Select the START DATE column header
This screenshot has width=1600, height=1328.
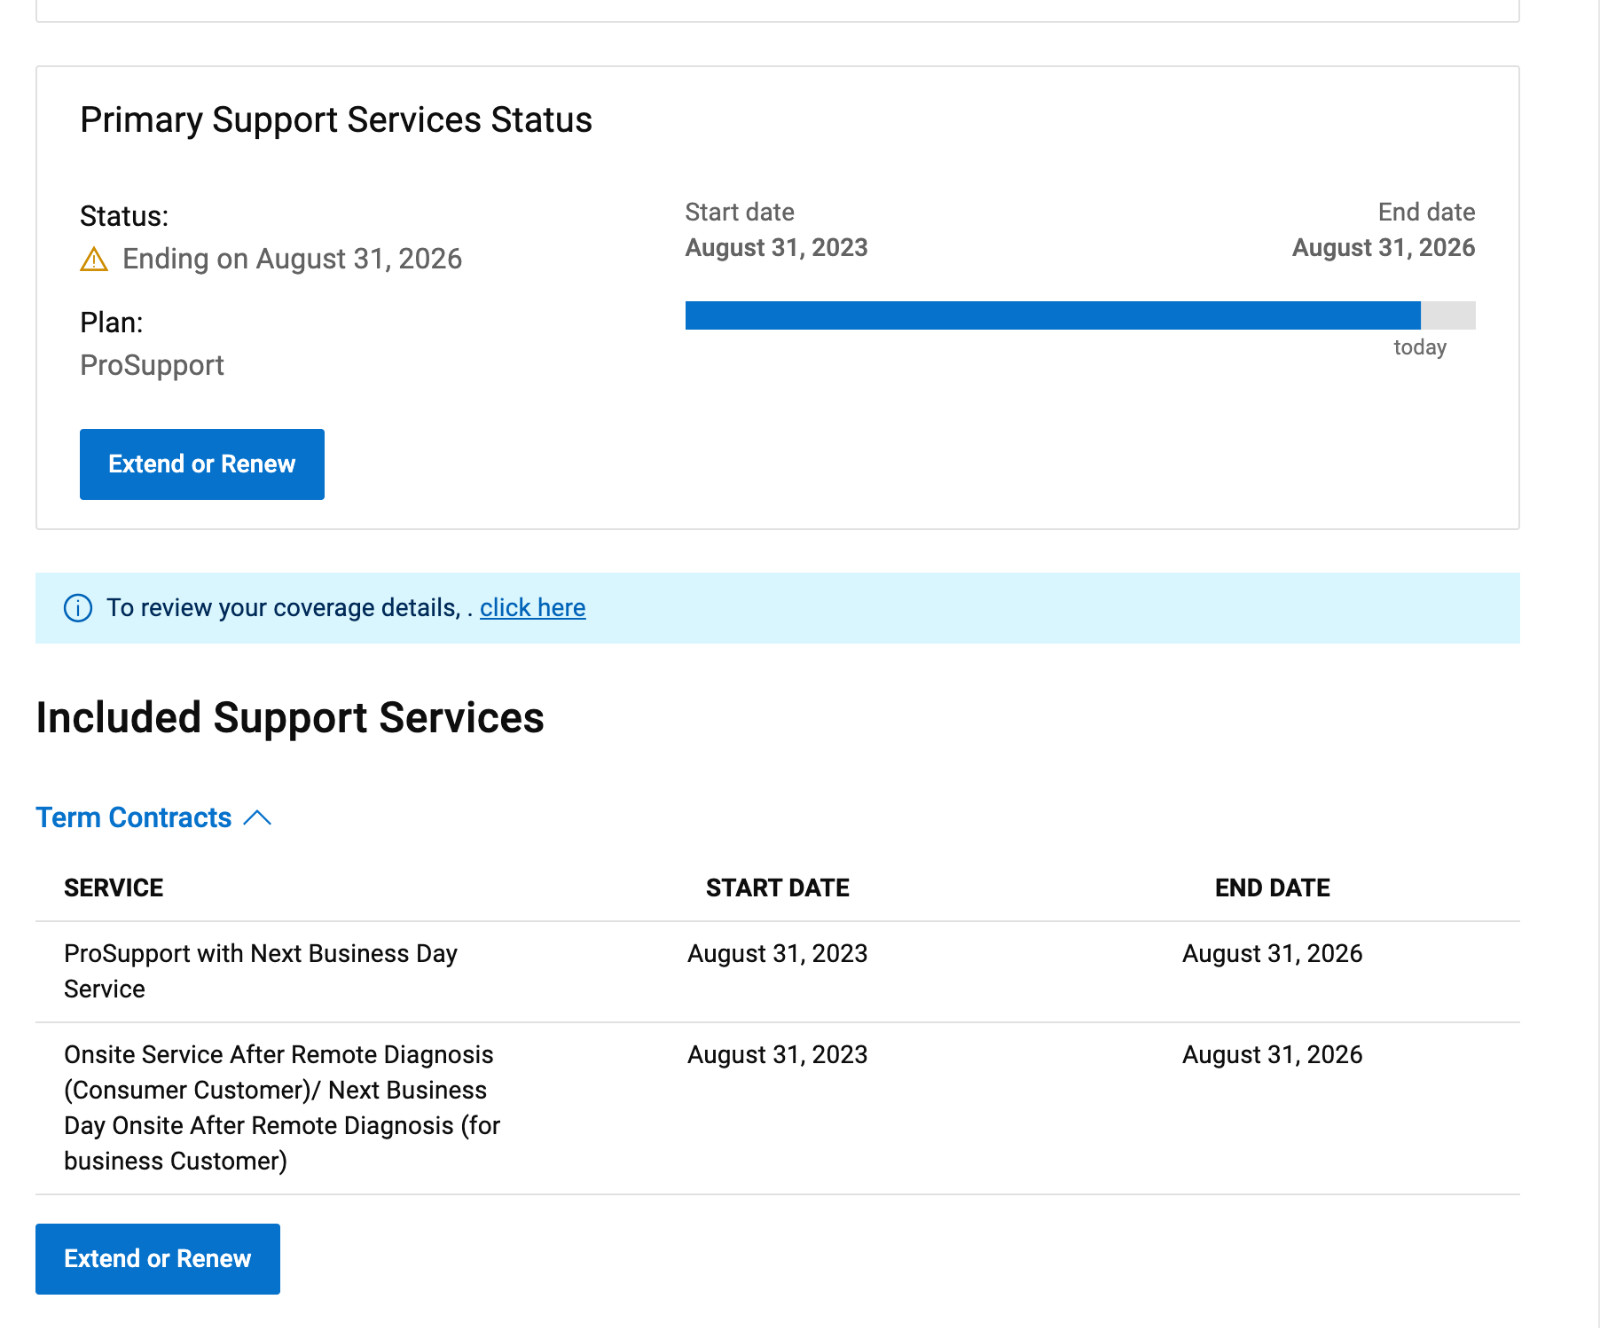point(778,888)
